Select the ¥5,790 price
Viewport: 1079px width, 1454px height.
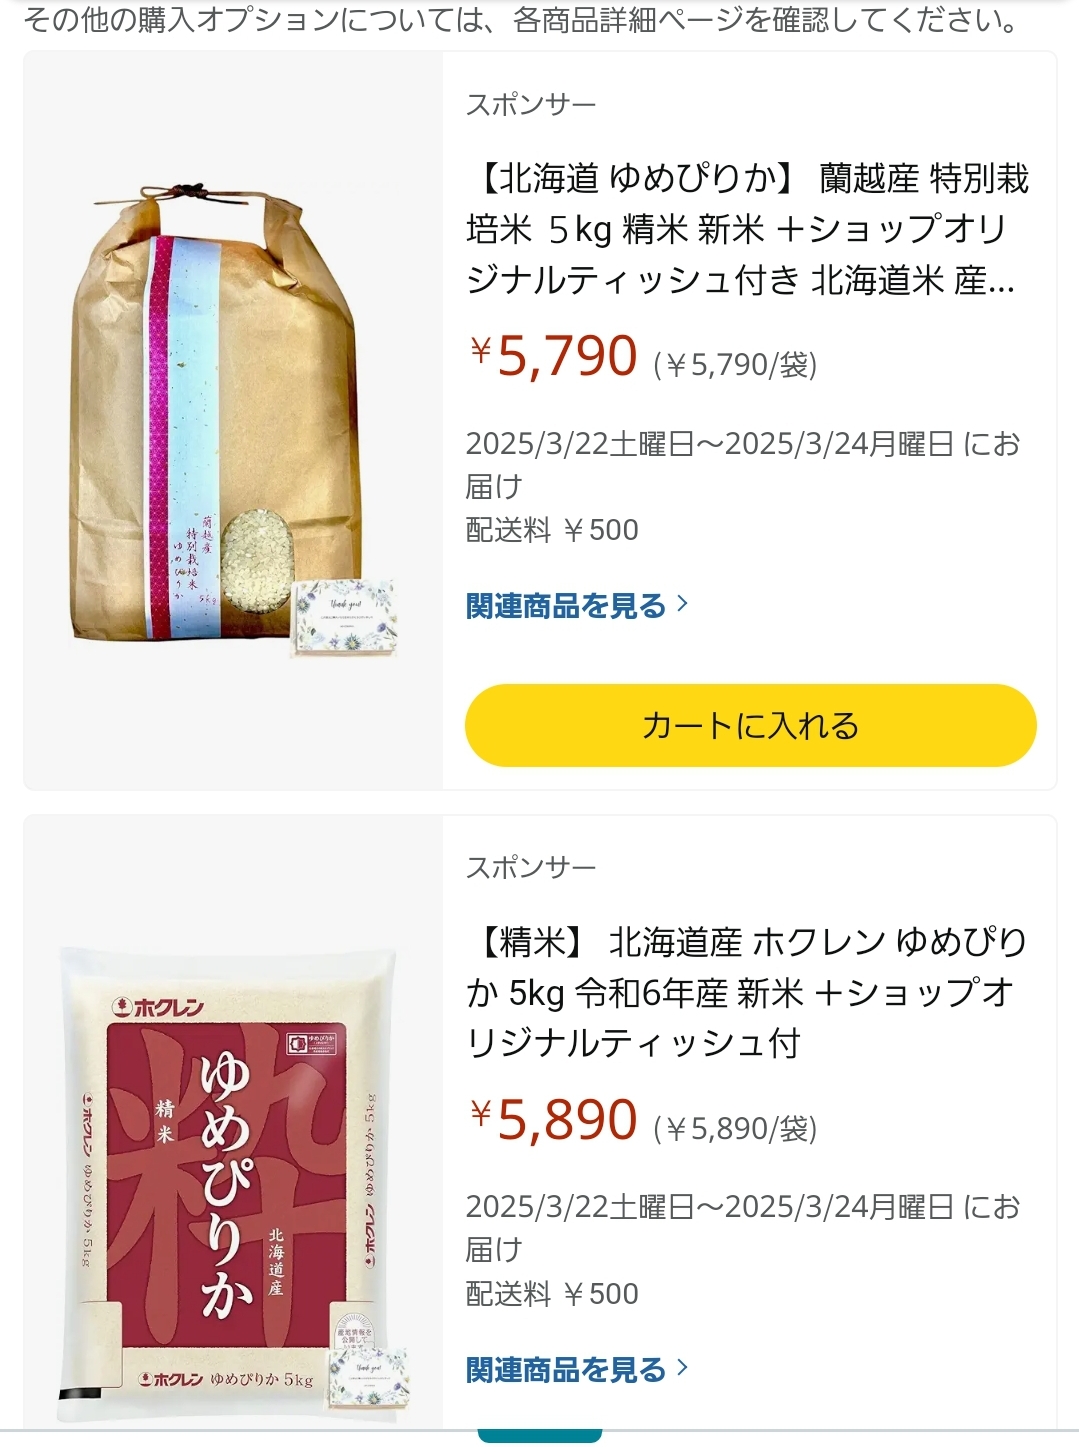[553, 356]
